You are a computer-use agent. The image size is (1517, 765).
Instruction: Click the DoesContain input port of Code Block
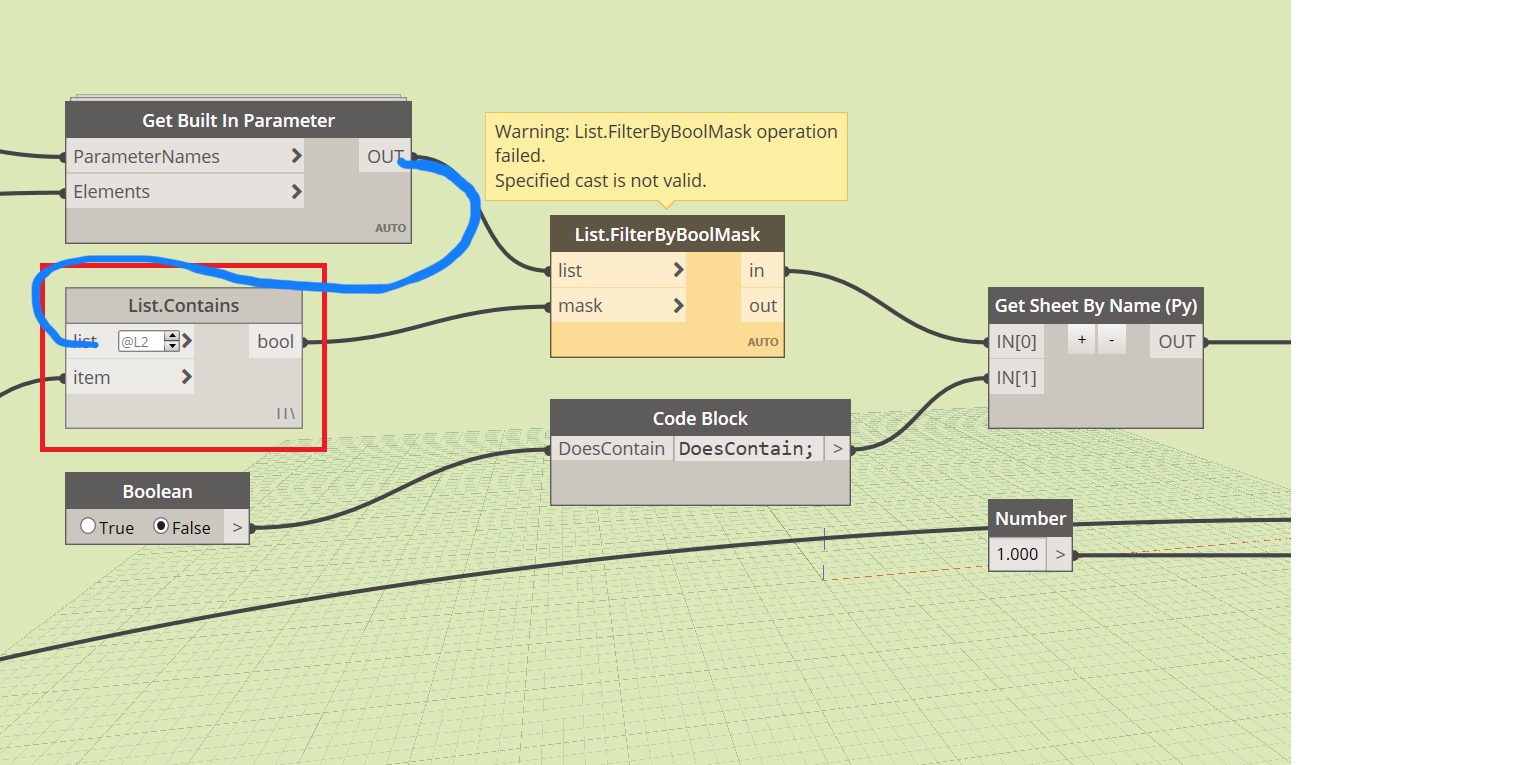click(611, 448)
